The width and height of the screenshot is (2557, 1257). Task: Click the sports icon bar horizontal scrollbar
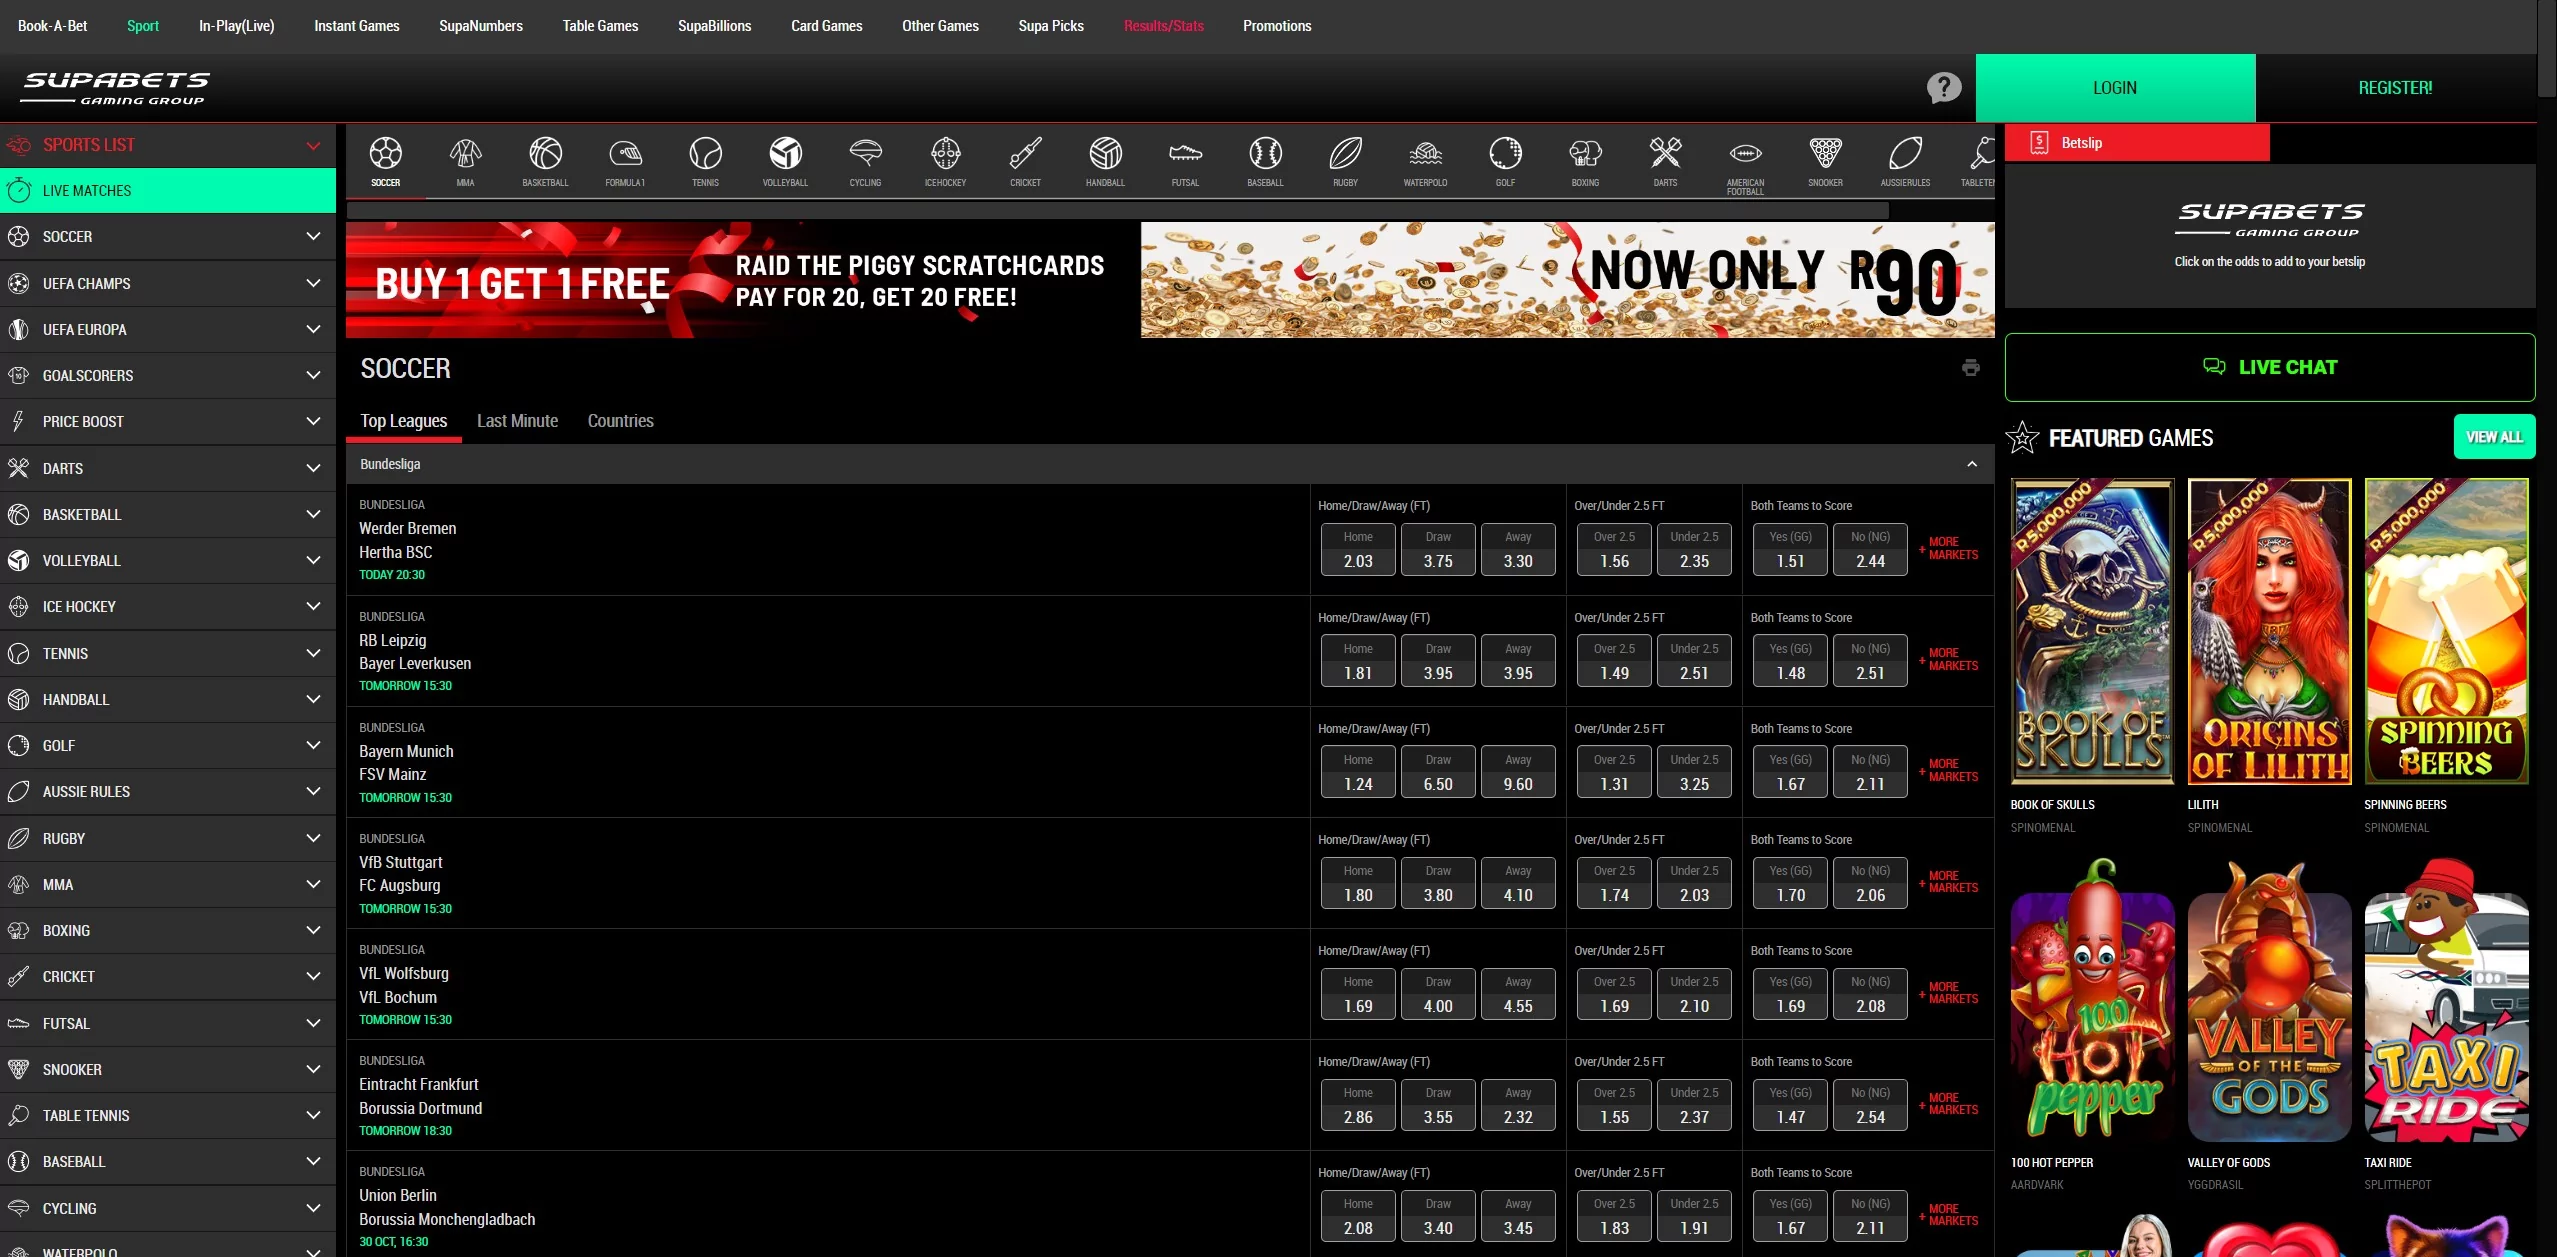[x=1117, y=211]
